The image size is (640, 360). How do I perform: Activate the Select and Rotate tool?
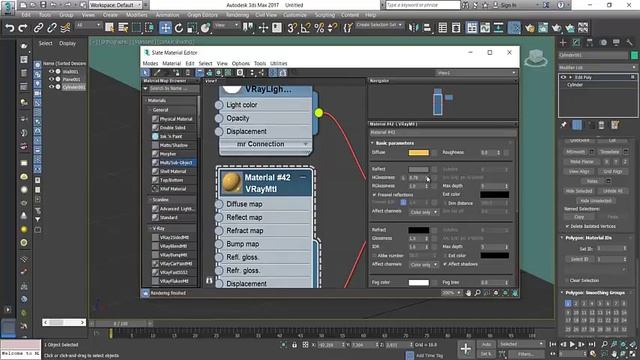pyautogui.click(x=178, y=28)
